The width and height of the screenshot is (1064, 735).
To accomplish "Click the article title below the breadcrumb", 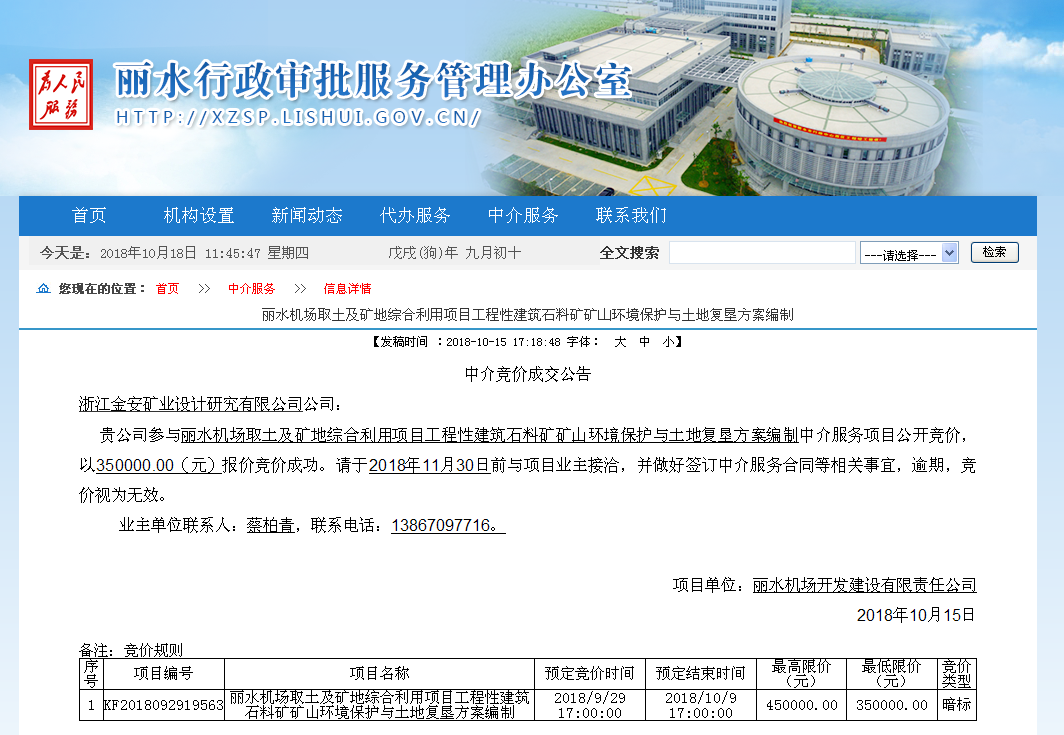I will pyautogui.click(x=527, y=315).
